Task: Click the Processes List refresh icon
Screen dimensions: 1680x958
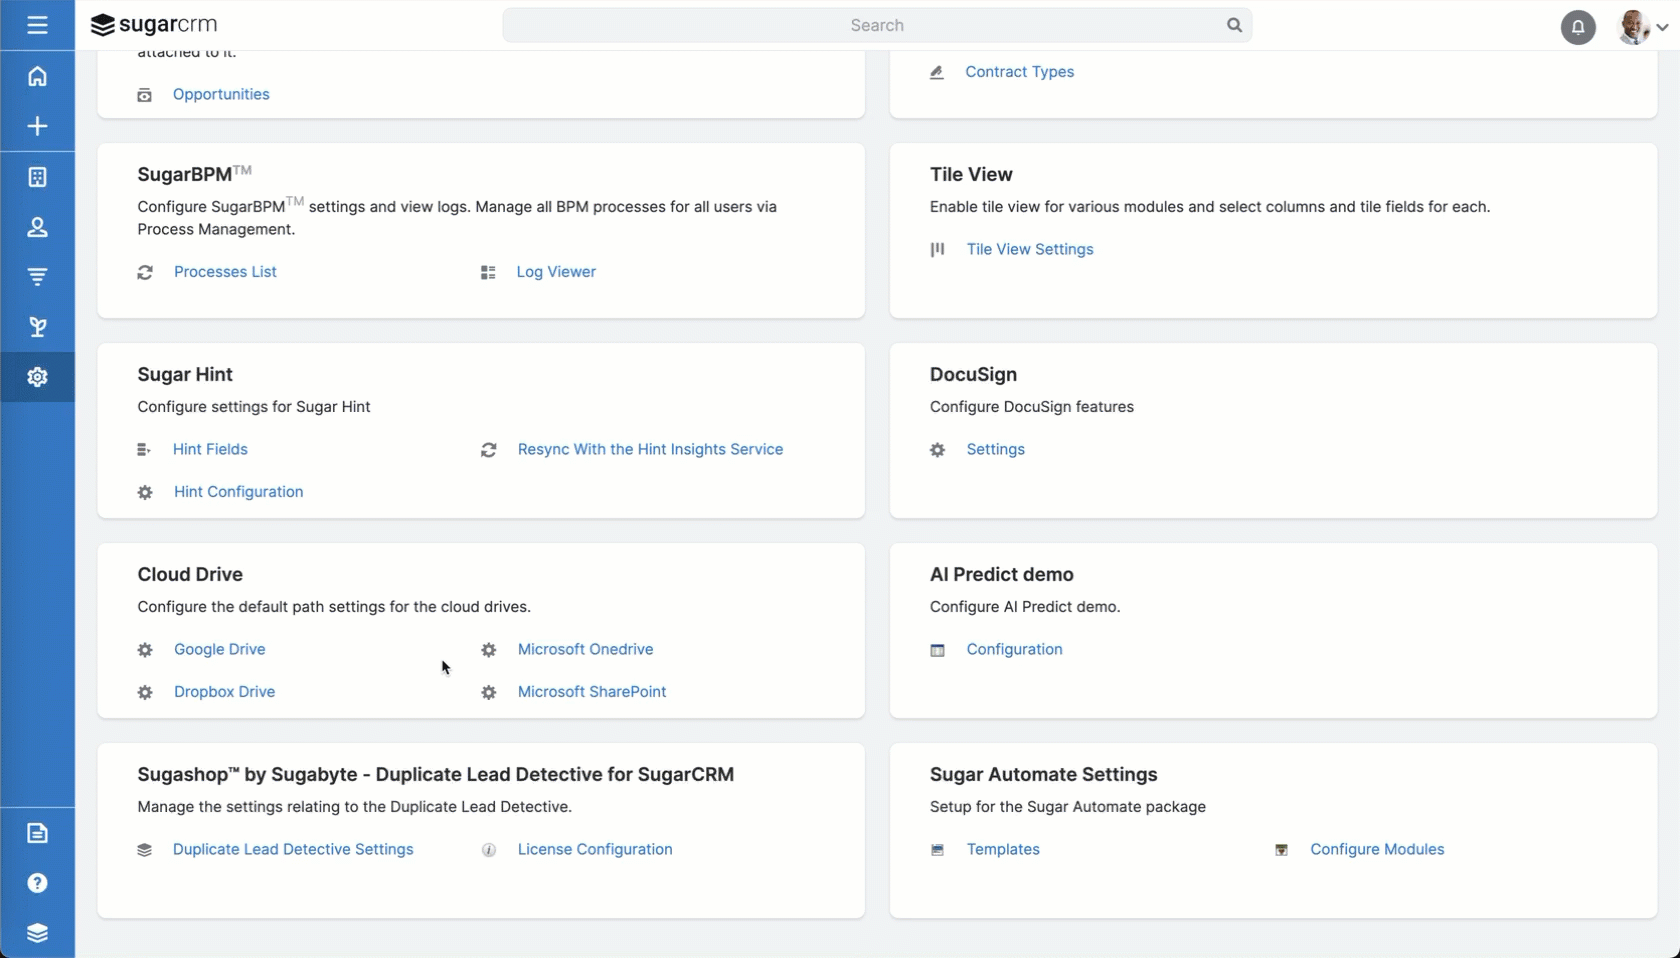Action: [145, 272]
